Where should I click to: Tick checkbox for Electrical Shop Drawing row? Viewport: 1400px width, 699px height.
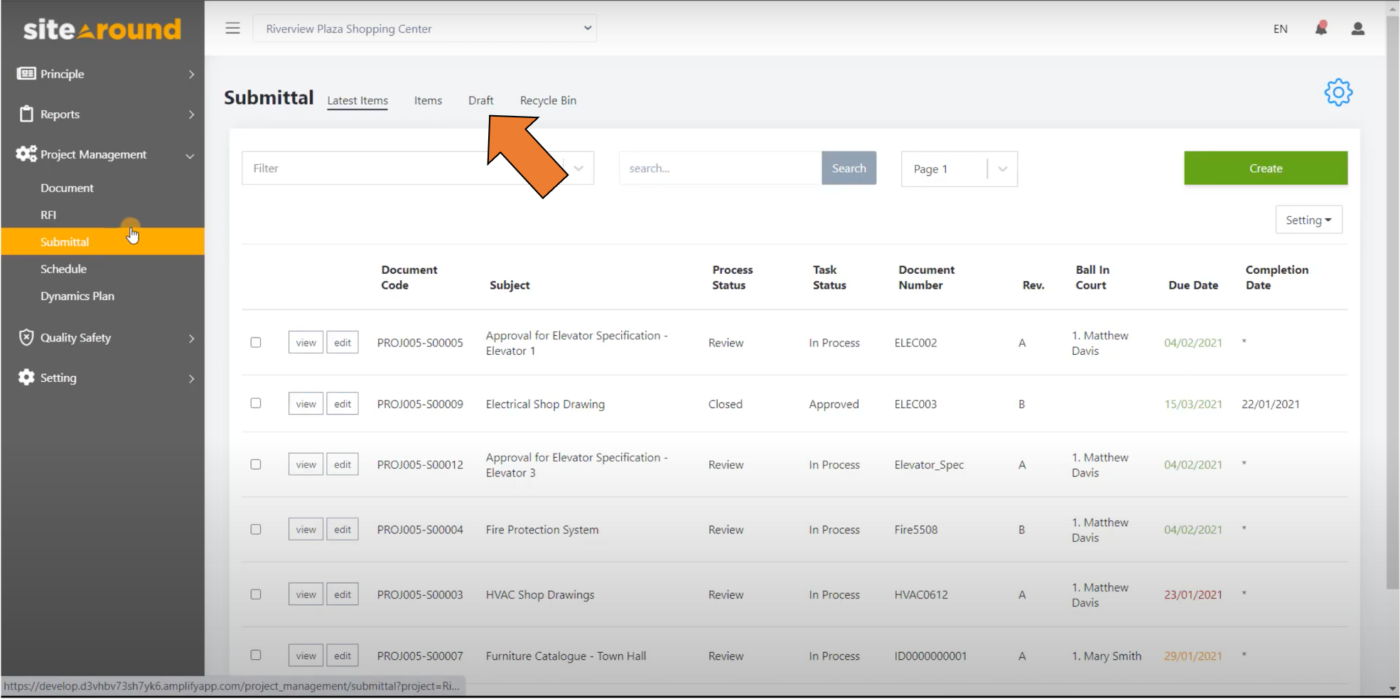256,403
